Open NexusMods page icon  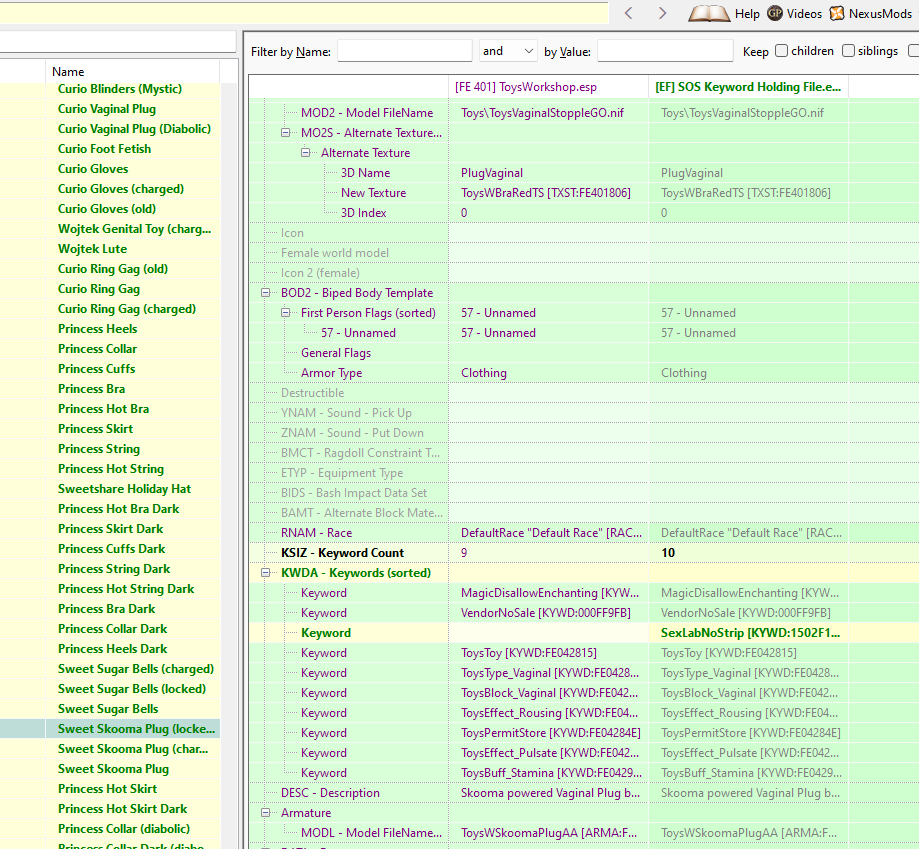[x=837, y=13]
